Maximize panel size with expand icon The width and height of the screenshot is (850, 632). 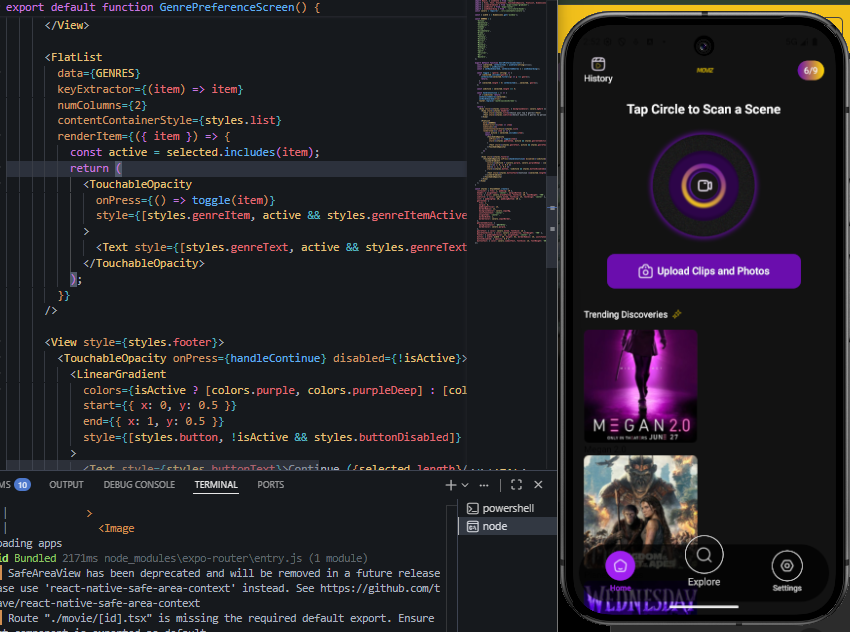515,484
